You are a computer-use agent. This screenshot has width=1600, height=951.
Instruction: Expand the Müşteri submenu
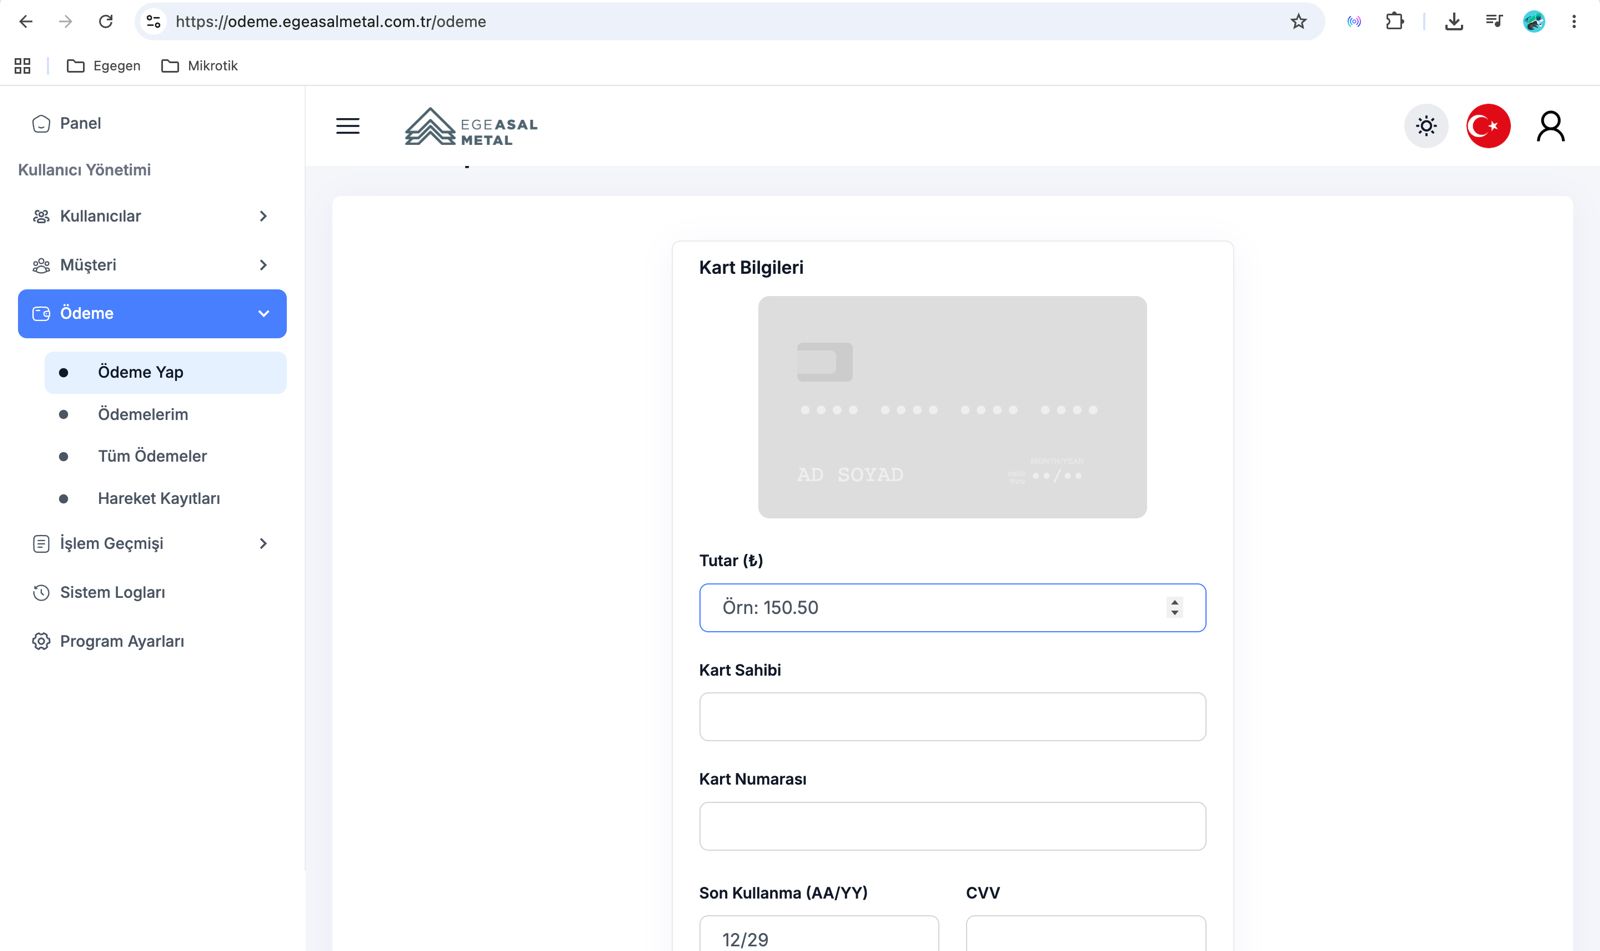[152, 265]
